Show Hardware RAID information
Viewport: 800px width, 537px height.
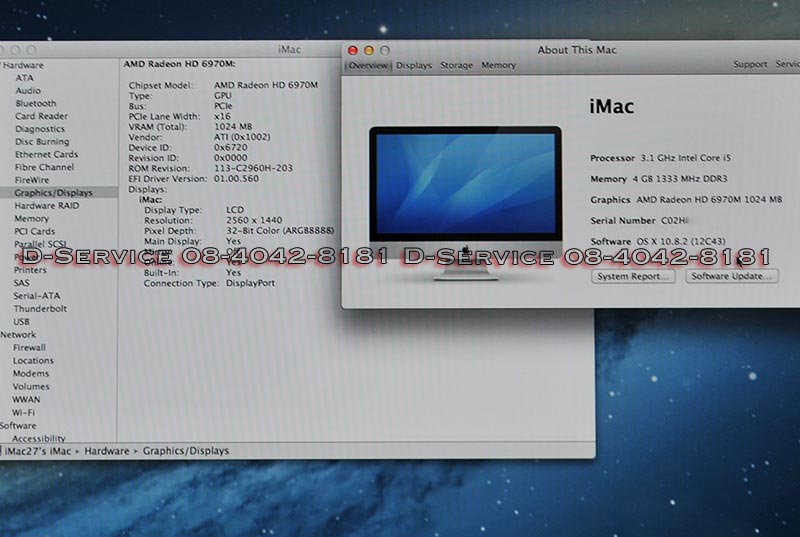point(46,205)
